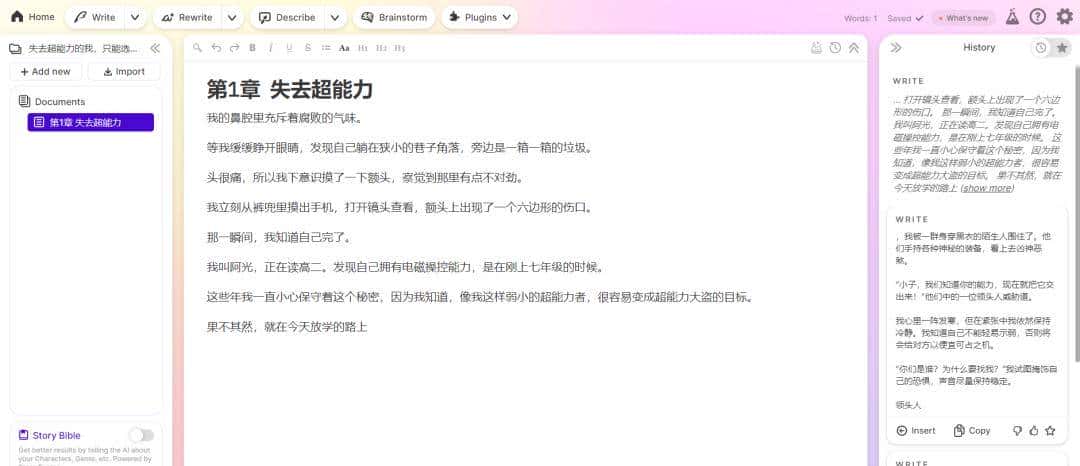Click show more in first history card
This screenshot has width=1080, height=466.
tap(988, 188)
